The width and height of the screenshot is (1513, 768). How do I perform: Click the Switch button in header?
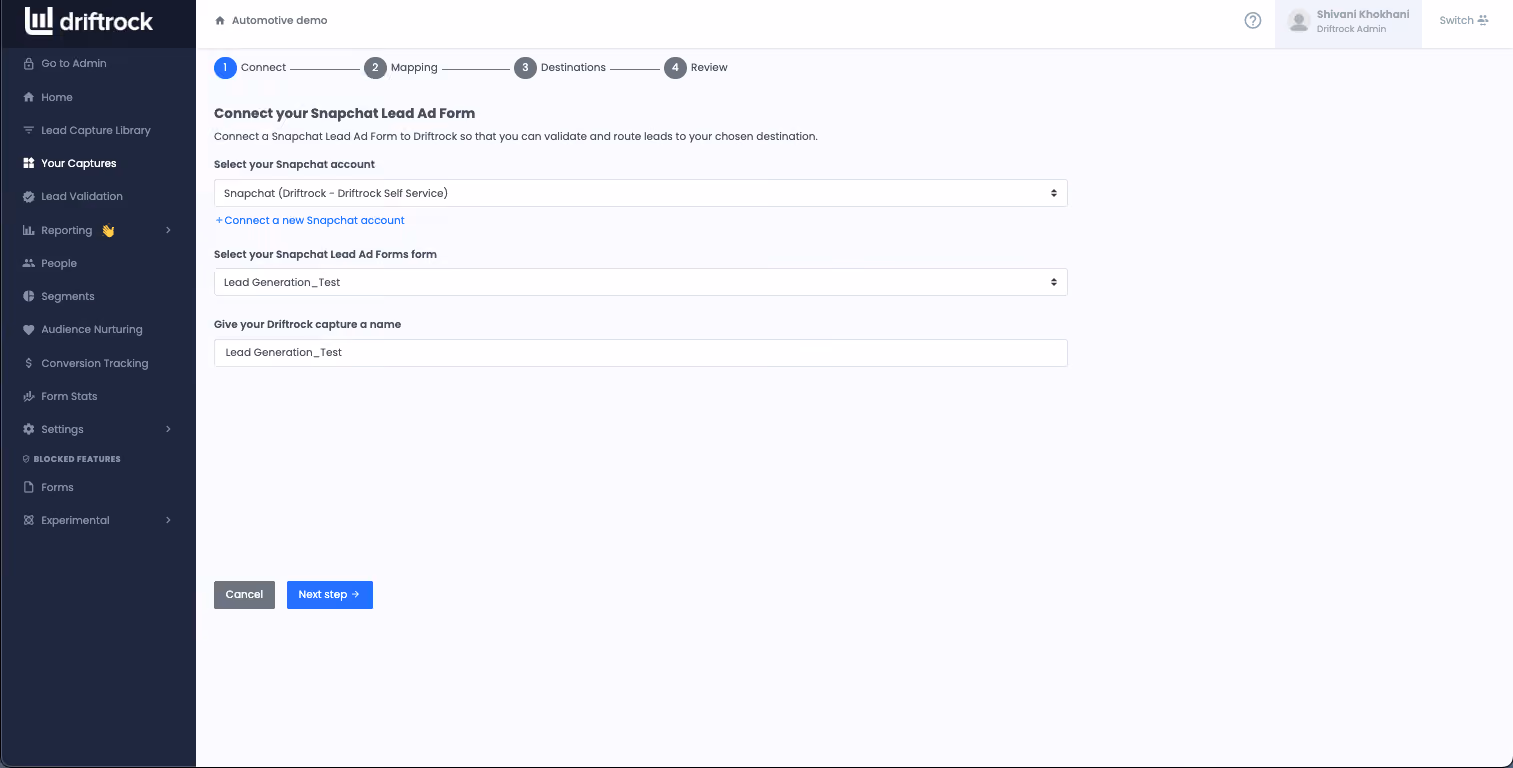1464,20
